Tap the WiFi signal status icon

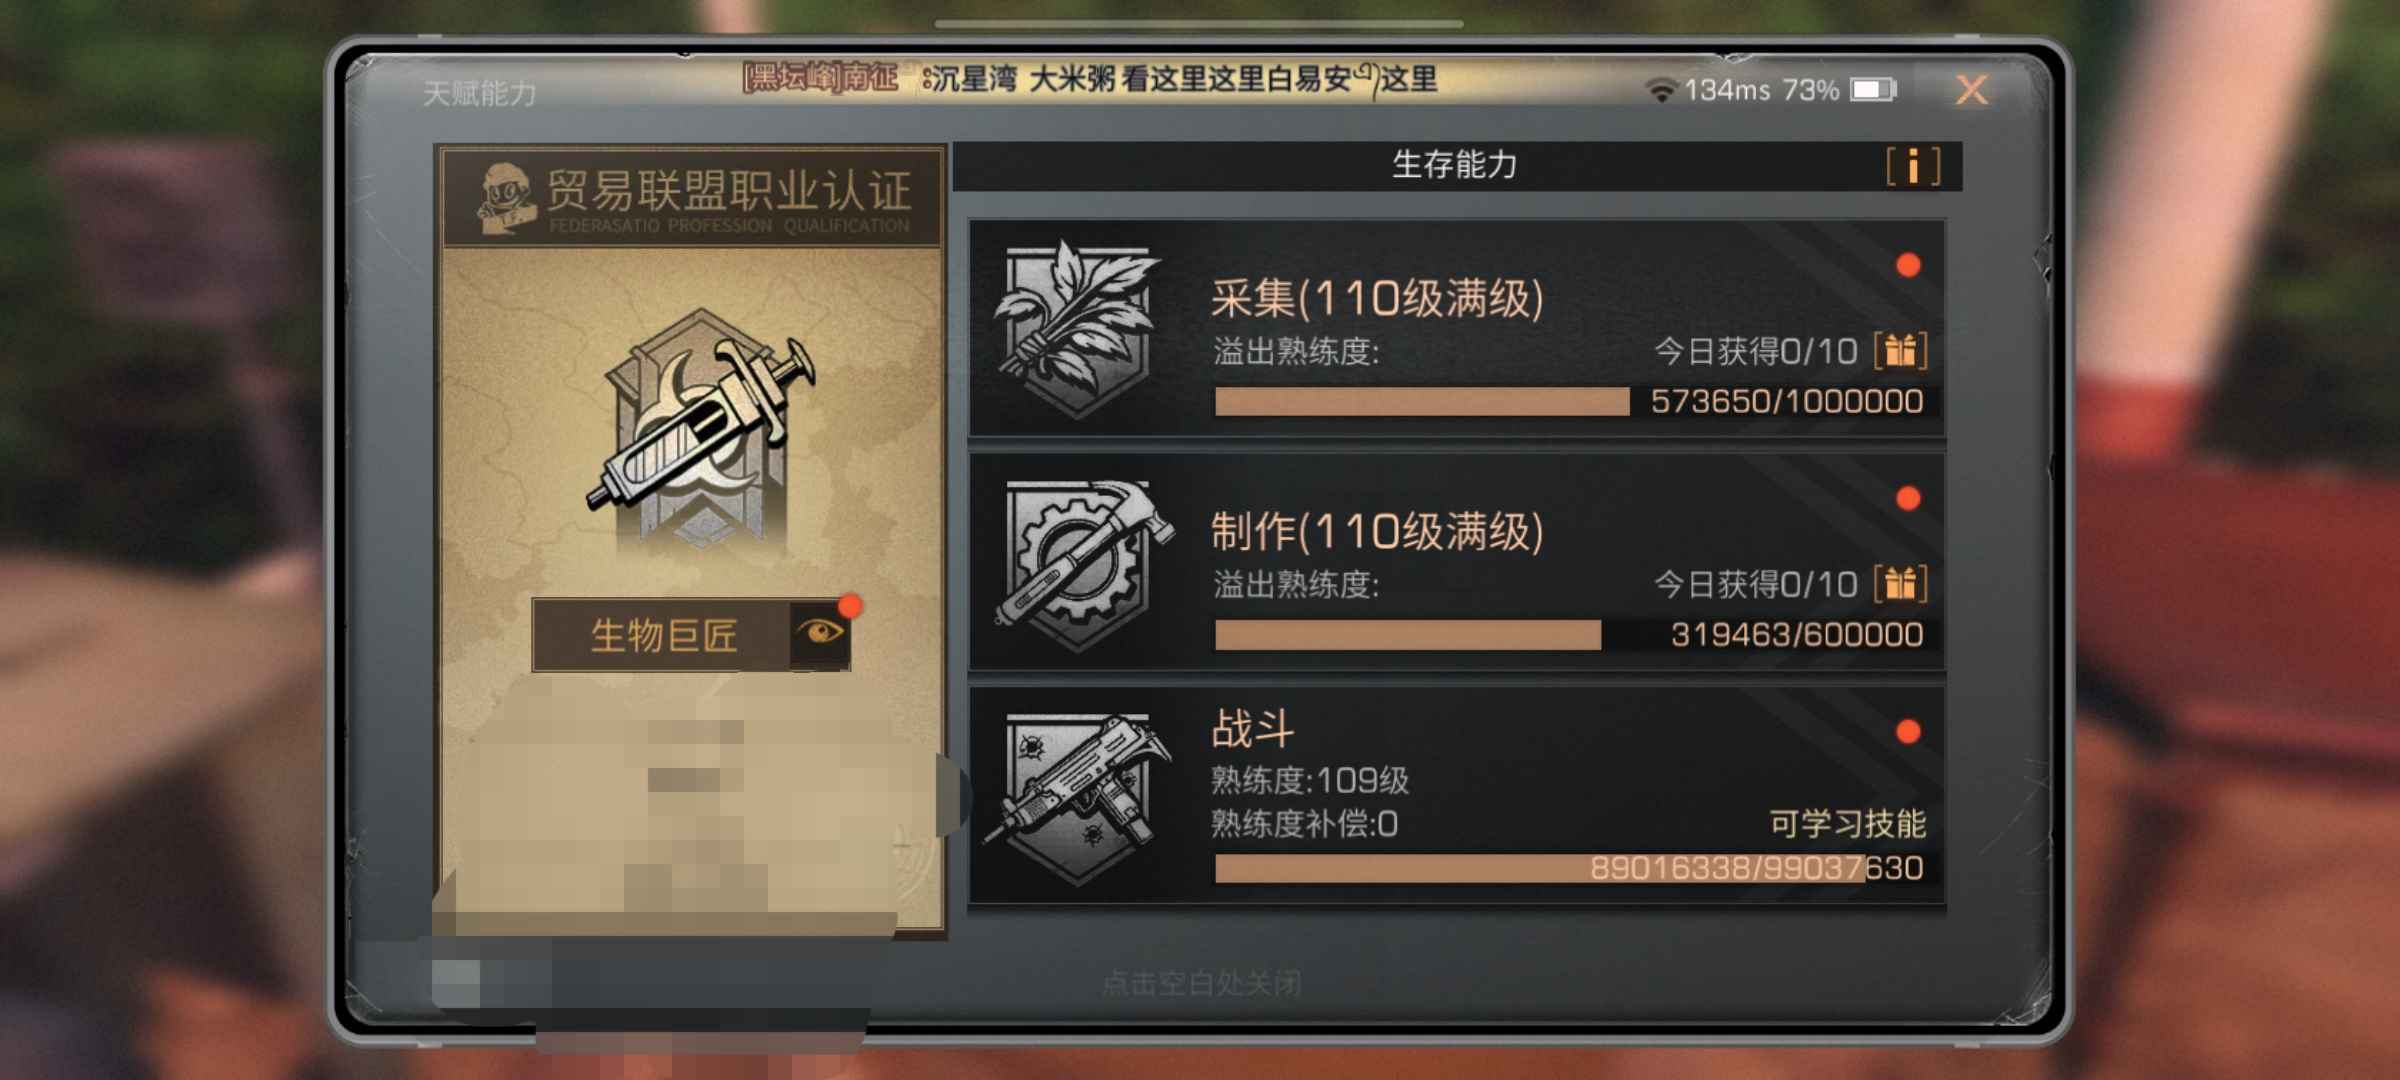click(x=1661, y=90)
